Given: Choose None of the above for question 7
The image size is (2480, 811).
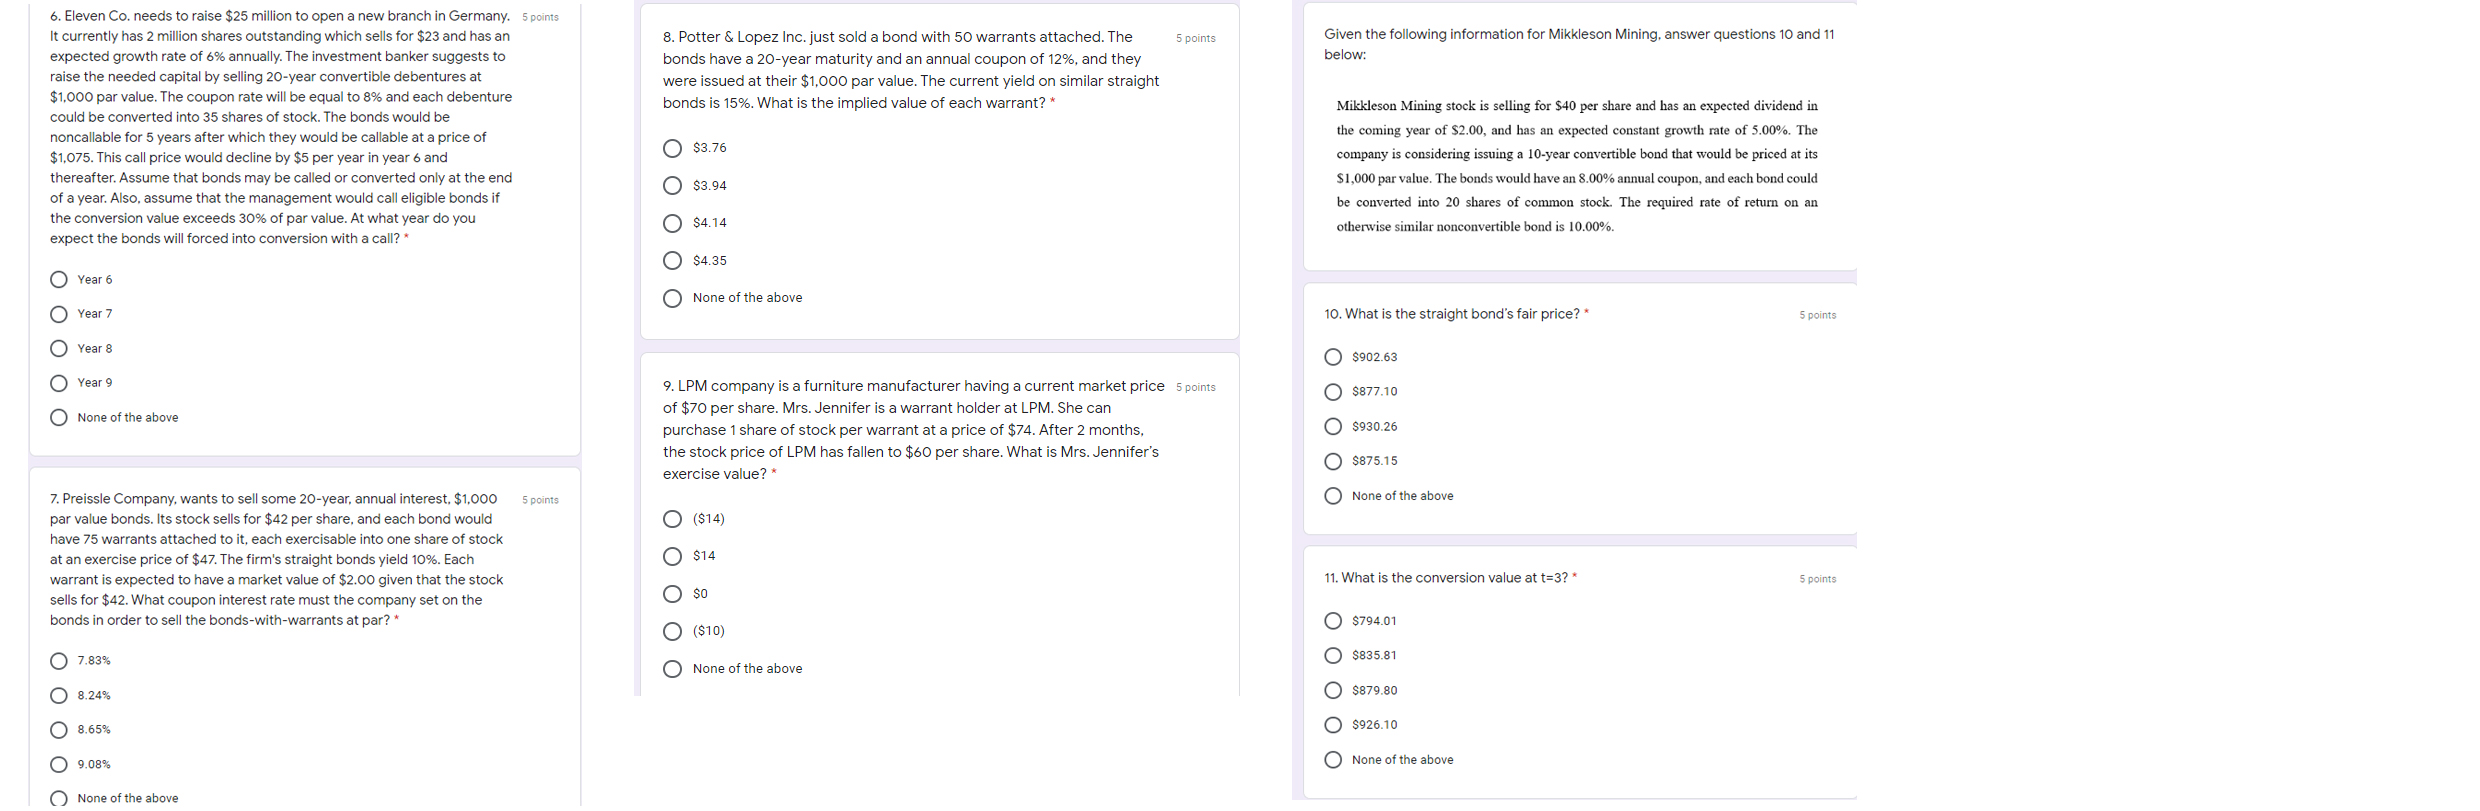Looking at the screenshot, I should click(59, 797).
